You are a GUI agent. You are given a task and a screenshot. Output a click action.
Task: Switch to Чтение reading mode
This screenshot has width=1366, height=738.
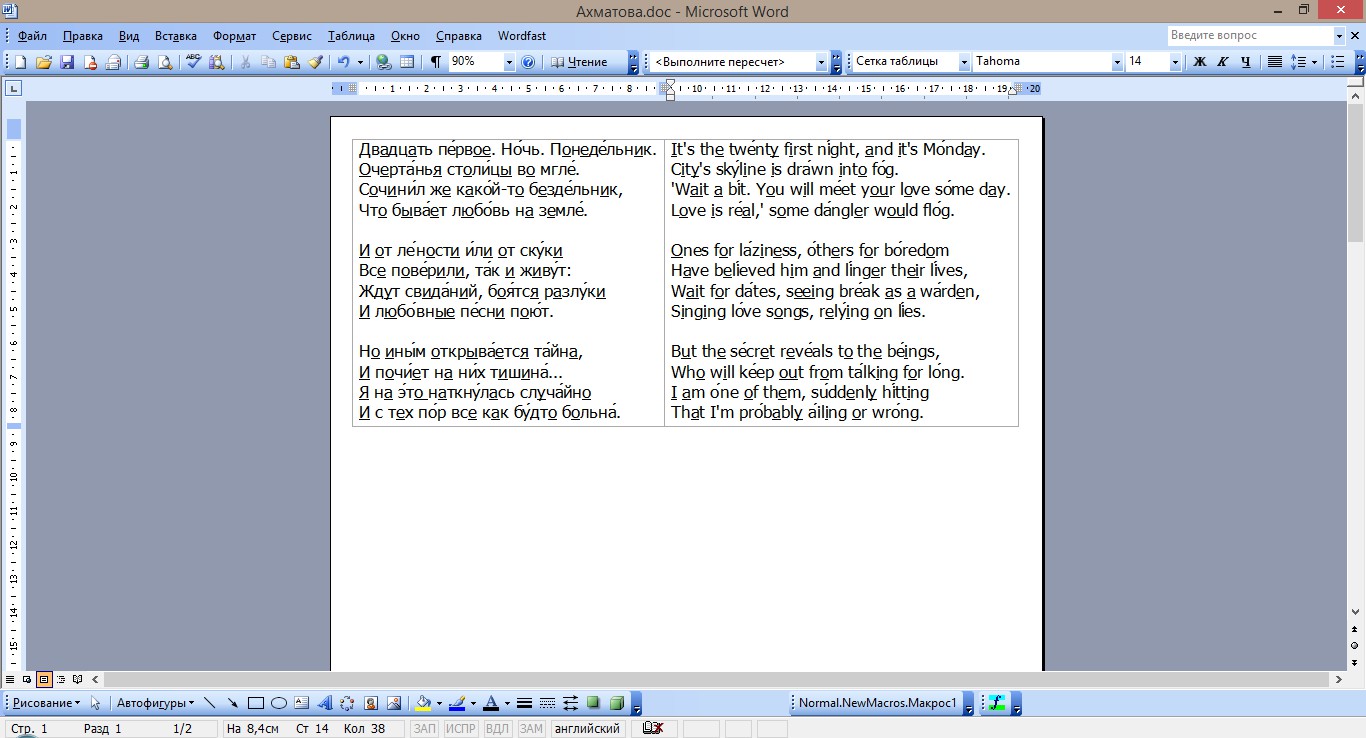click(579, 62)
